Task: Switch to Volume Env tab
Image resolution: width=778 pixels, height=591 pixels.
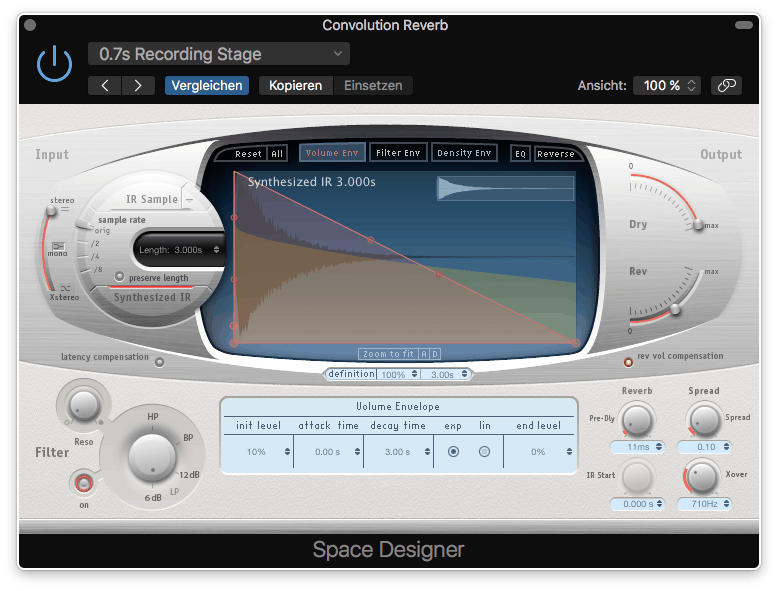Action: pos(332,153)
